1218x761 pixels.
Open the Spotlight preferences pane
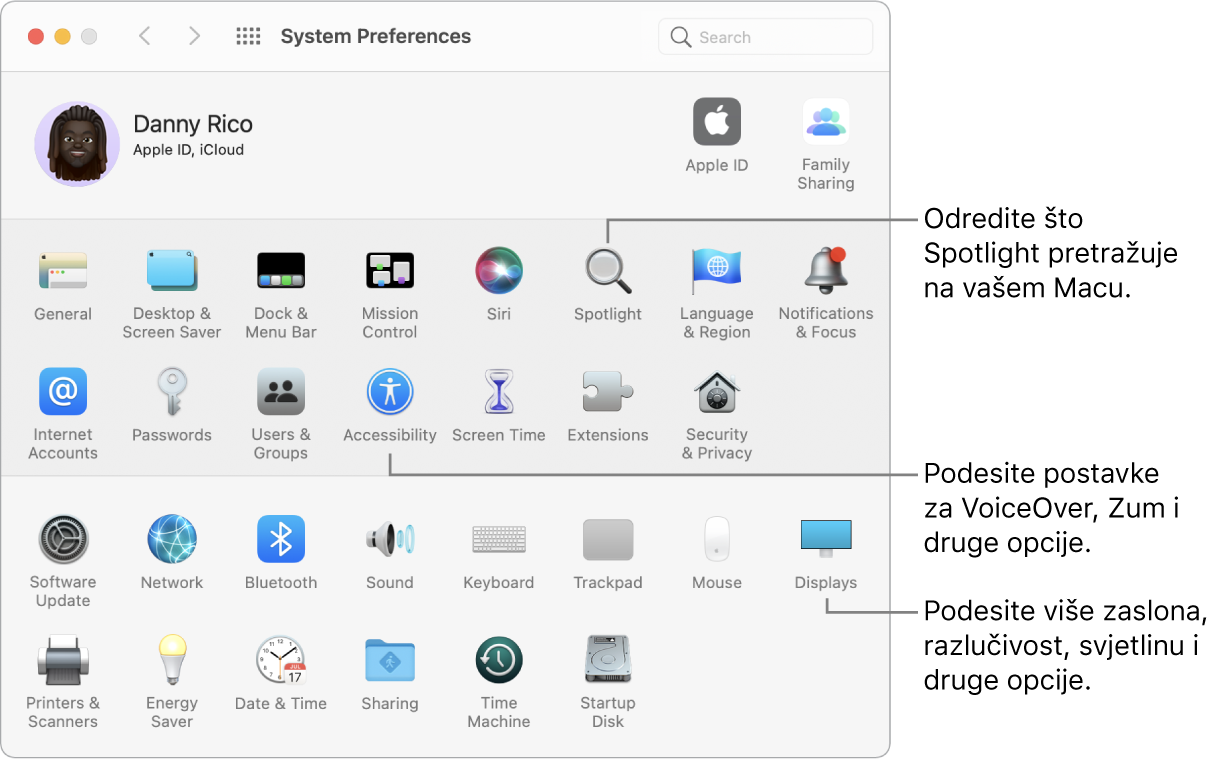(x=607, y=272)
